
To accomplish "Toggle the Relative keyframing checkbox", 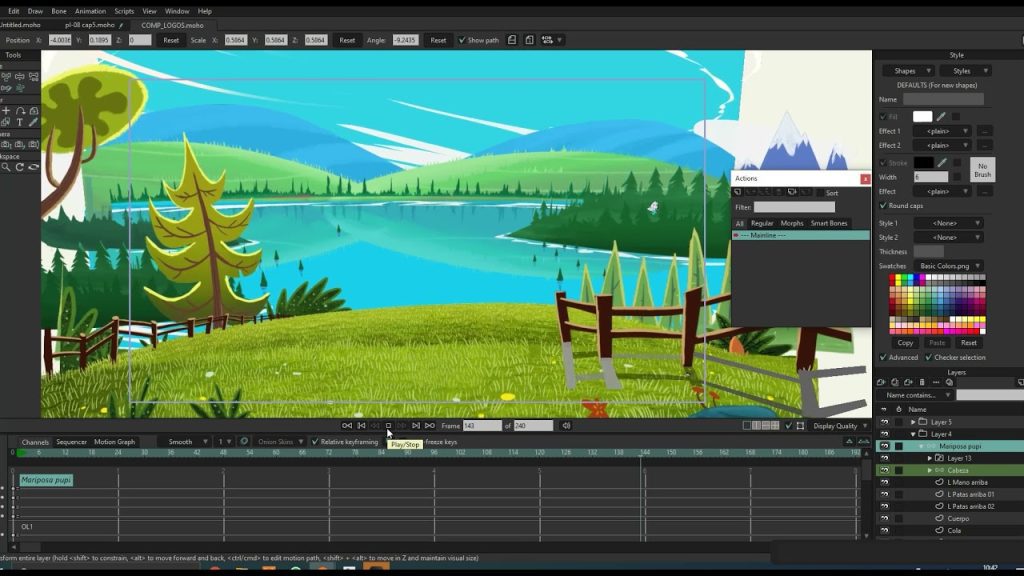I will (315, 442).
